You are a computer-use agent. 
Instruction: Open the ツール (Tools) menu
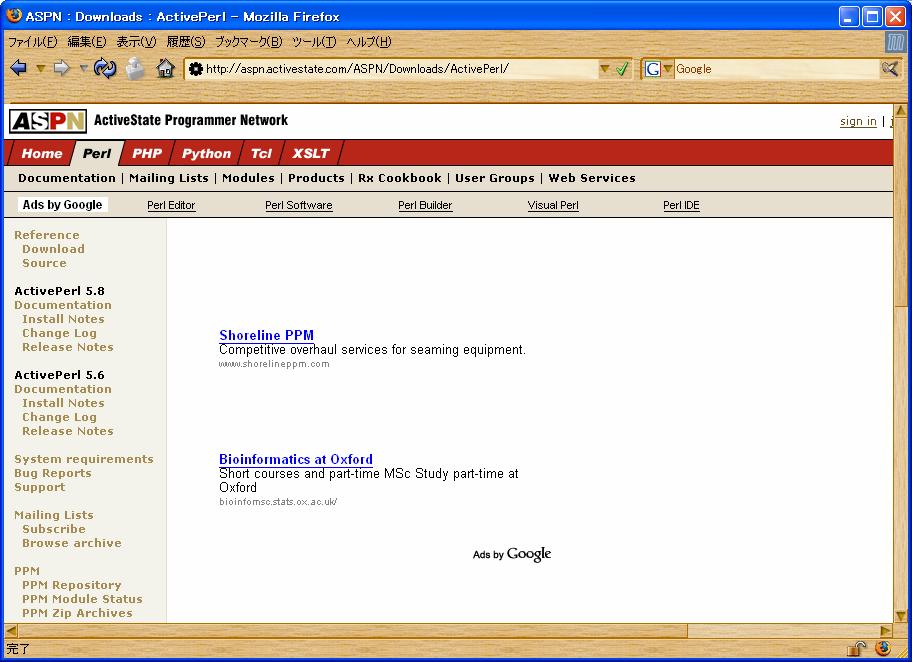(313, 42)
